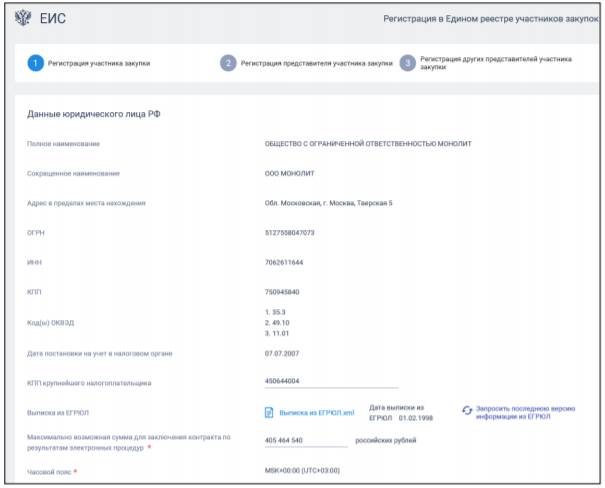Click the maximum contract sum field 405 464 540
The height and width of the screenshot is (488, 605).
click(305, 440)
